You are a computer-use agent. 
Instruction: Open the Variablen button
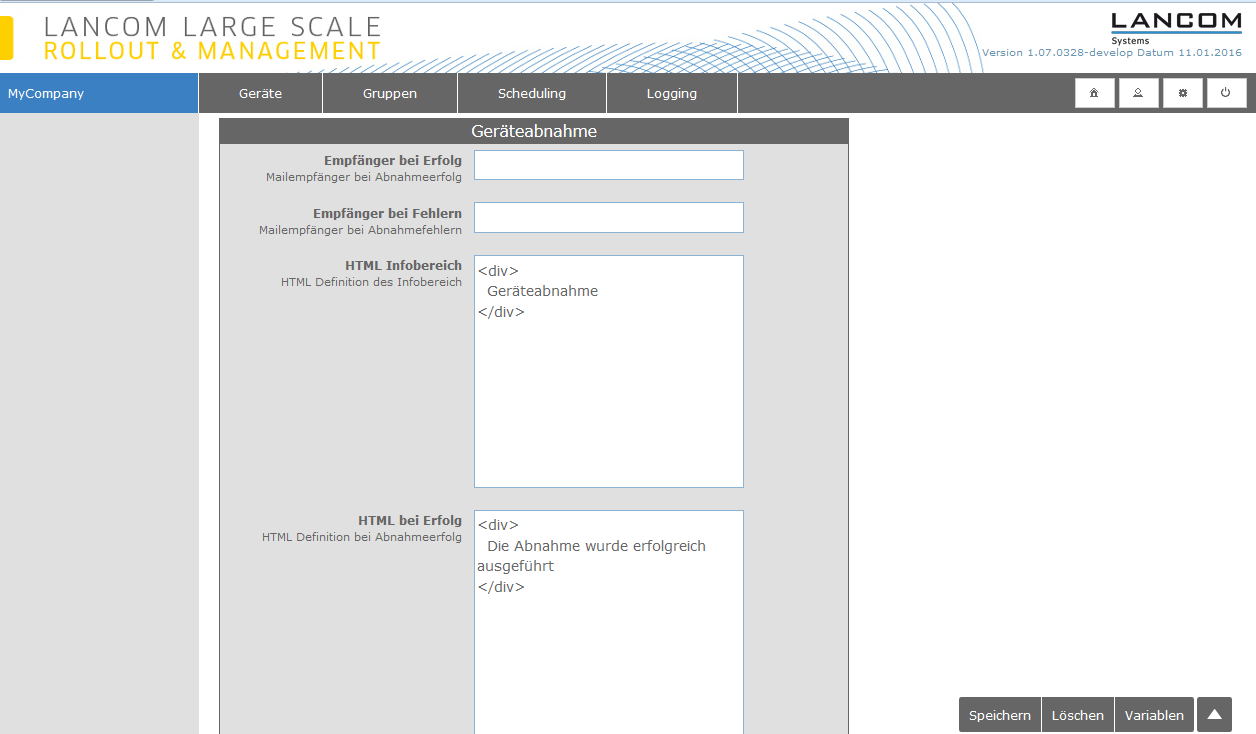point(1154,715)
